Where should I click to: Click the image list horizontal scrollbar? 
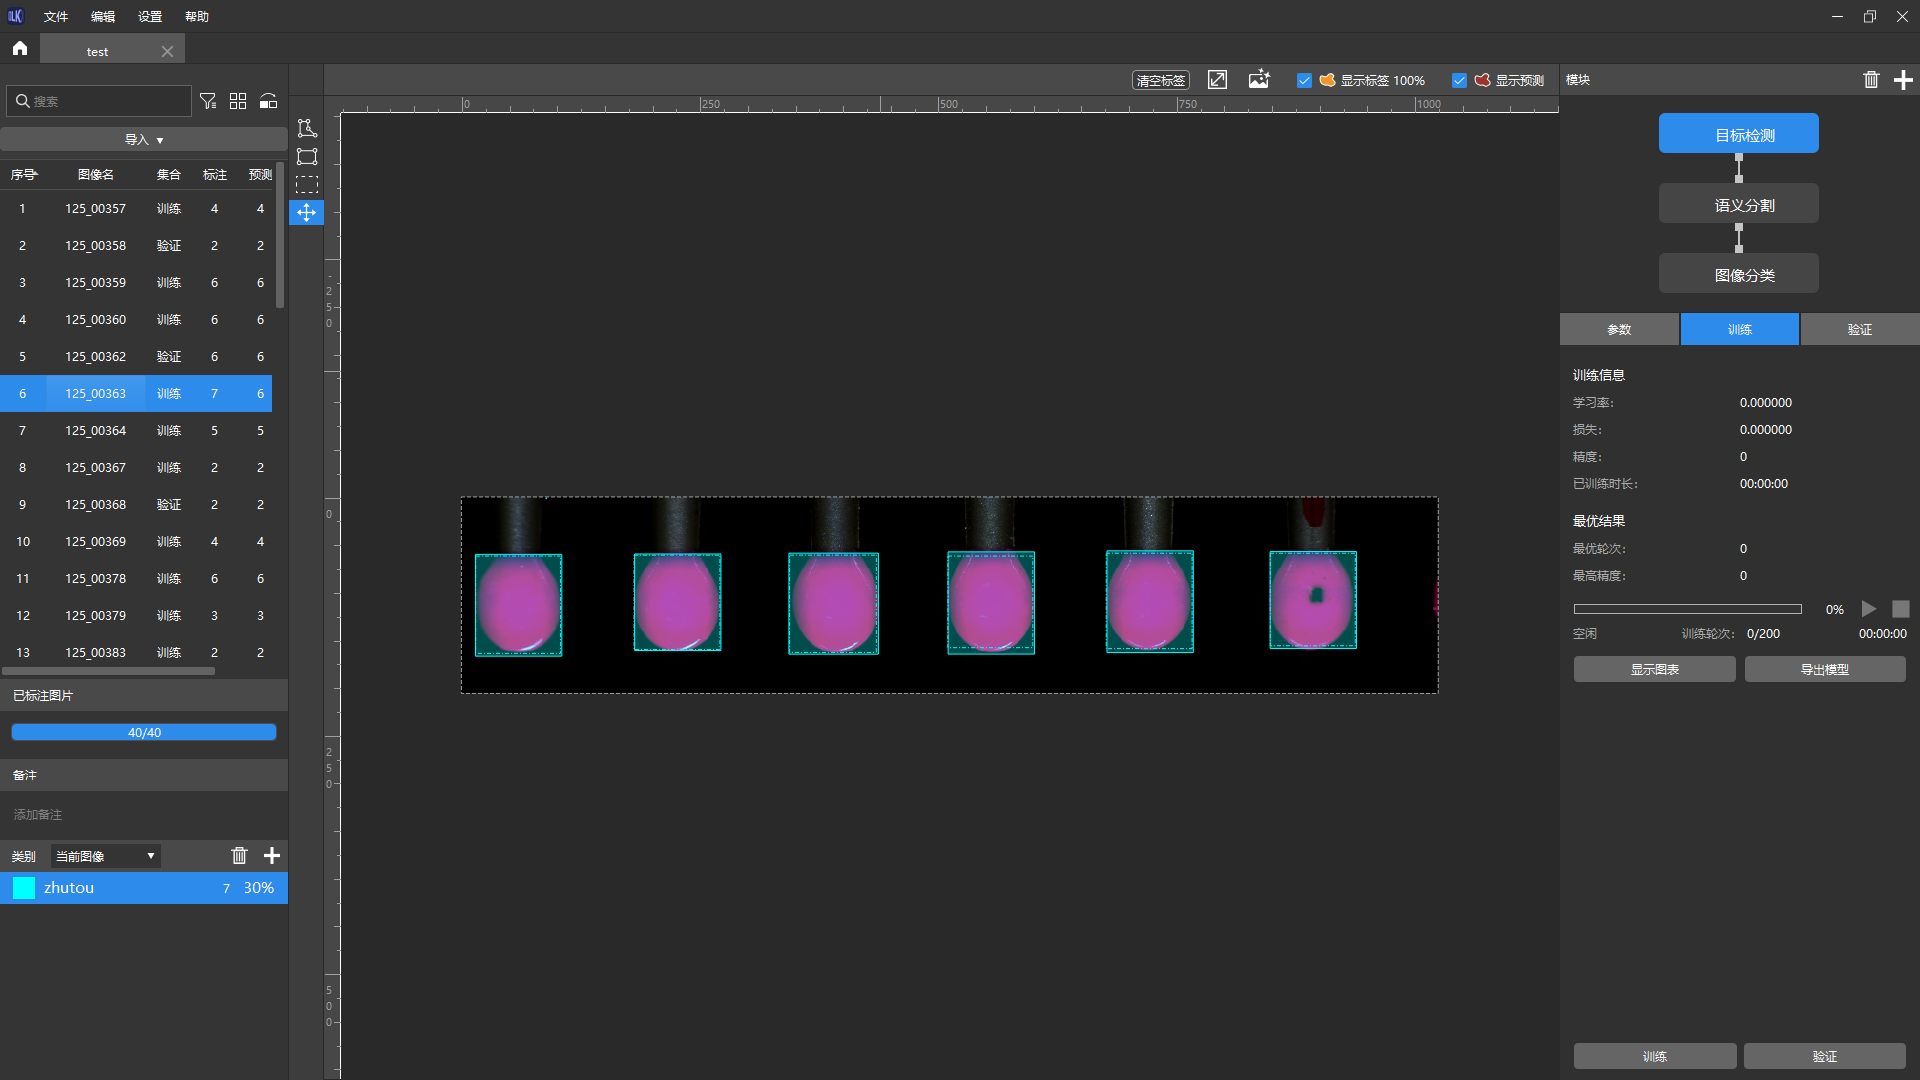109,671
